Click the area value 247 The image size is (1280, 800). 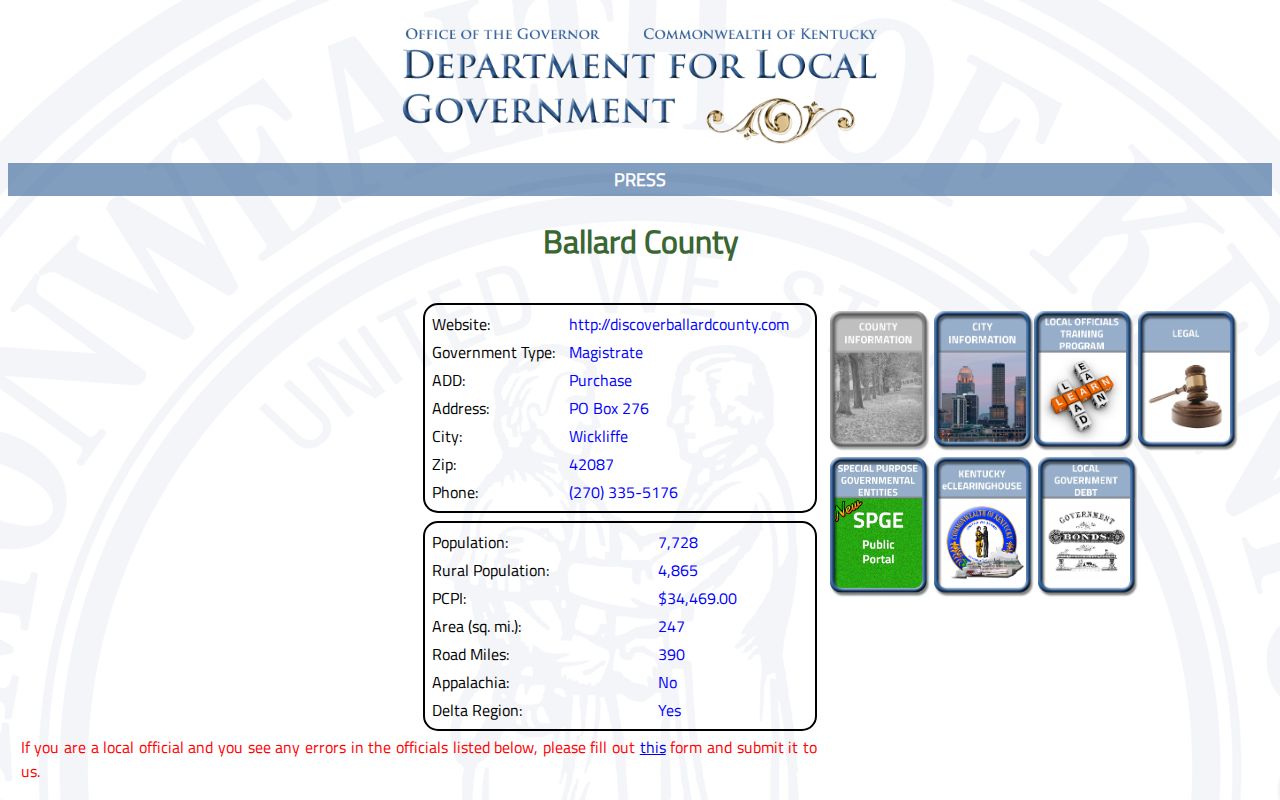point(671,627)
